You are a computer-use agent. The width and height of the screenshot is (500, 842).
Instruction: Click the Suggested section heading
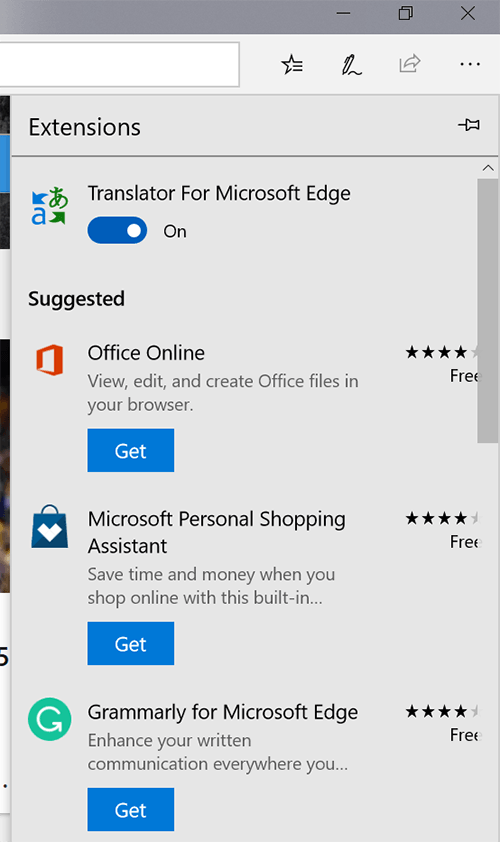(76, 299)
